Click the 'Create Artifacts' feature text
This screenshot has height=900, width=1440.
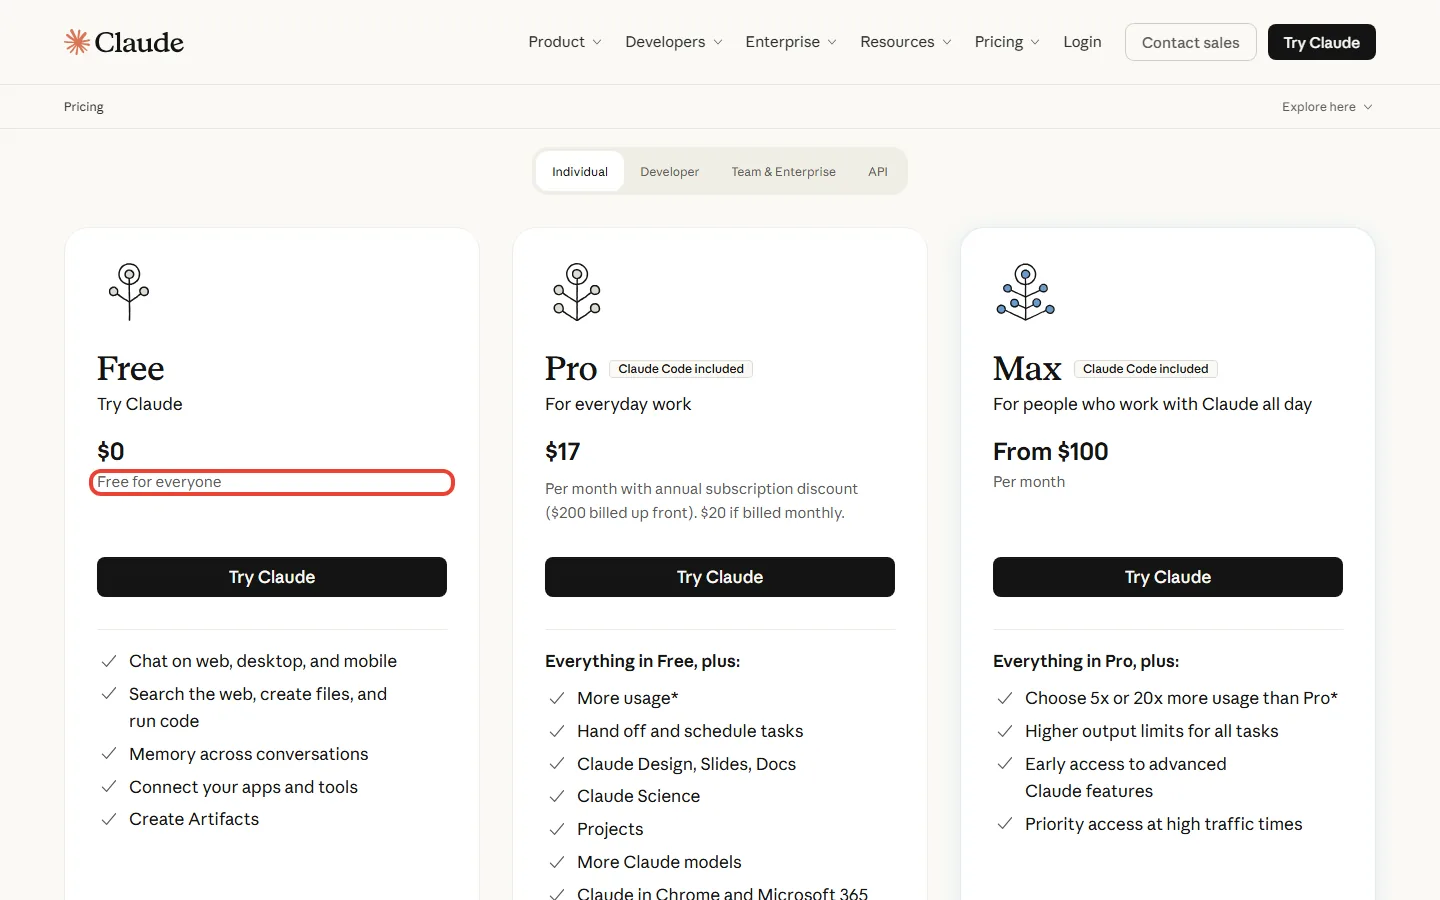194,819
